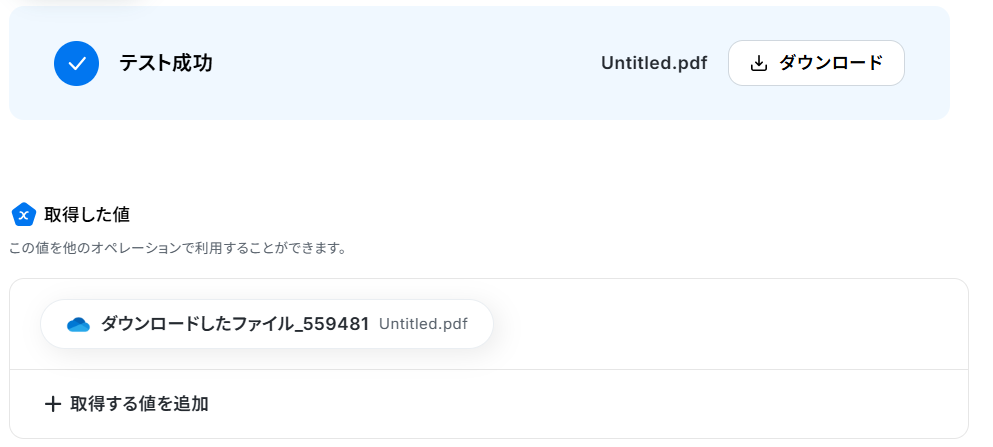Click the 取得した値 section heading
The image size is (993, 447).
point(87,214)
